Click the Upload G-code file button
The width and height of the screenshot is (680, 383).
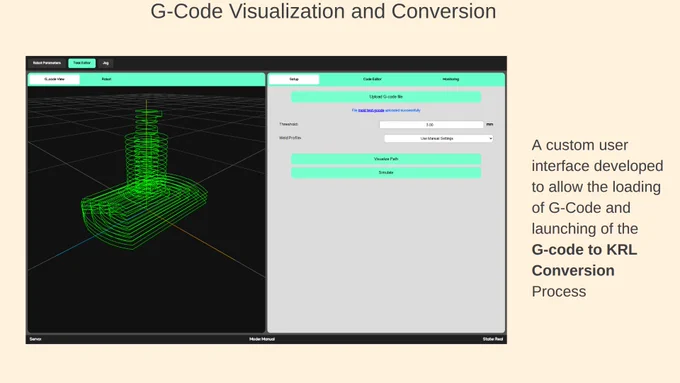pyautogui.click(x=386, y=97)
